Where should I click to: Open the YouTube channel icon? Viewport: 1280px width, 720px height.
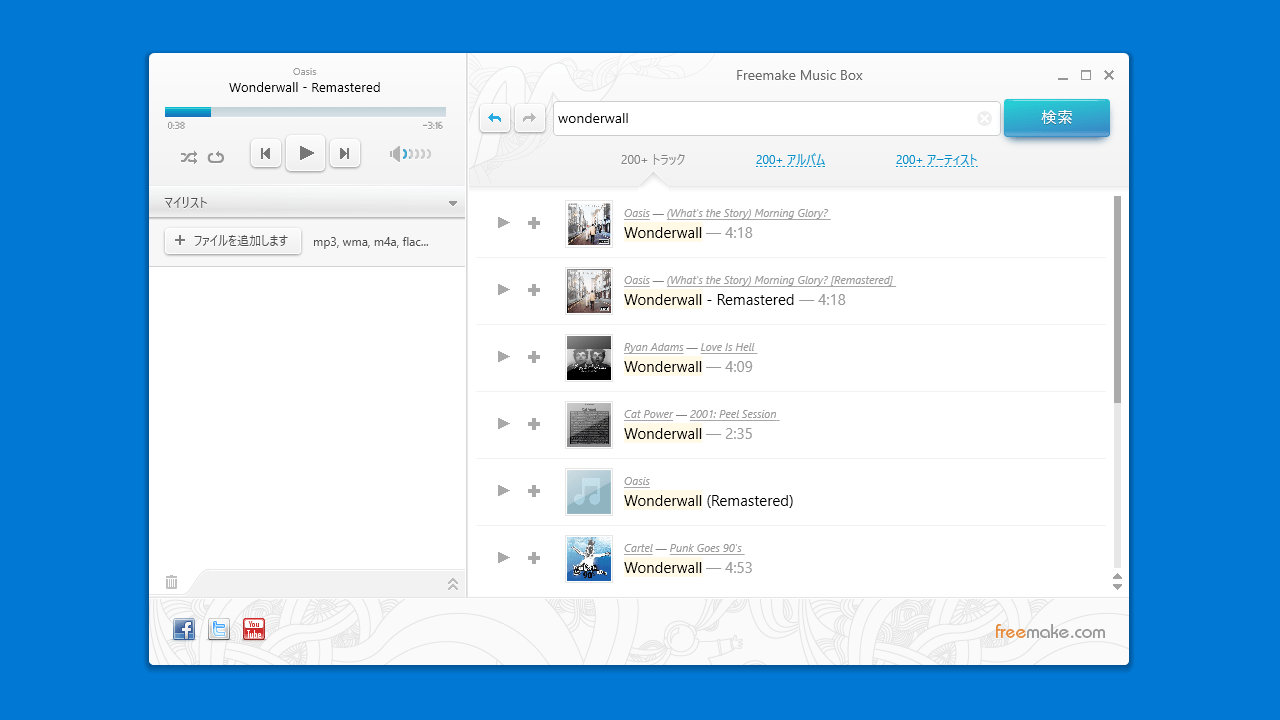[254, 629]
